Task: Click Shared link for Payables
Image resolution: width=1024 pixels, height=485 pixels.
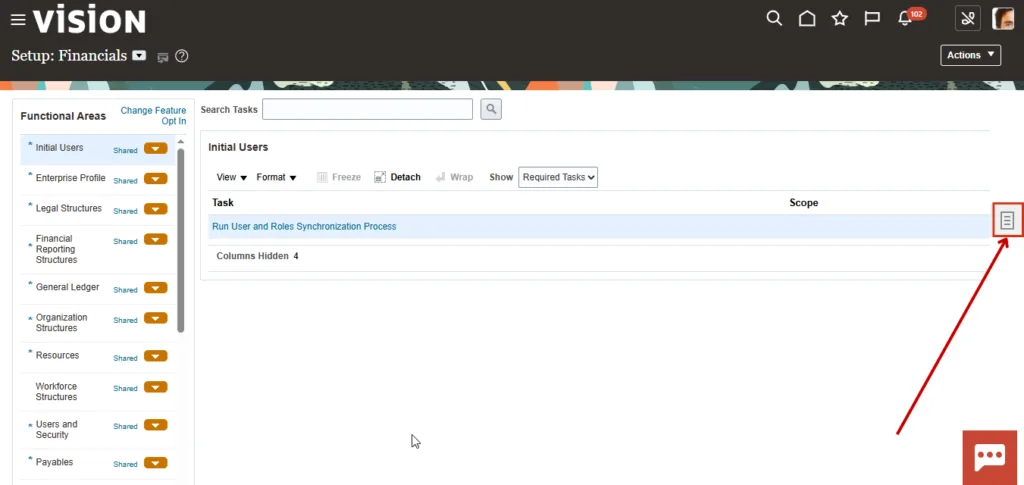Action: coord(125,464)
